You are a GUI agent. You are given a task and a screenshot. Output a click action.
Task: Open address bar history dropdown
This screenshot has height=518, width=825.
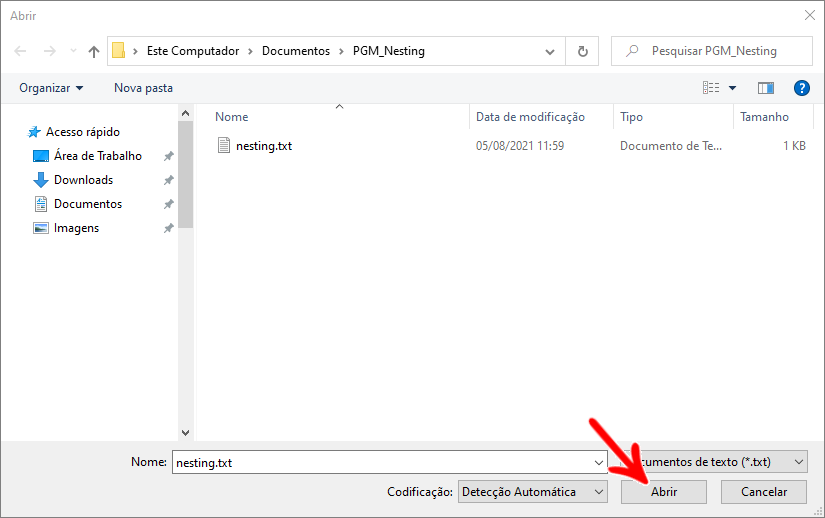point(550,52)
